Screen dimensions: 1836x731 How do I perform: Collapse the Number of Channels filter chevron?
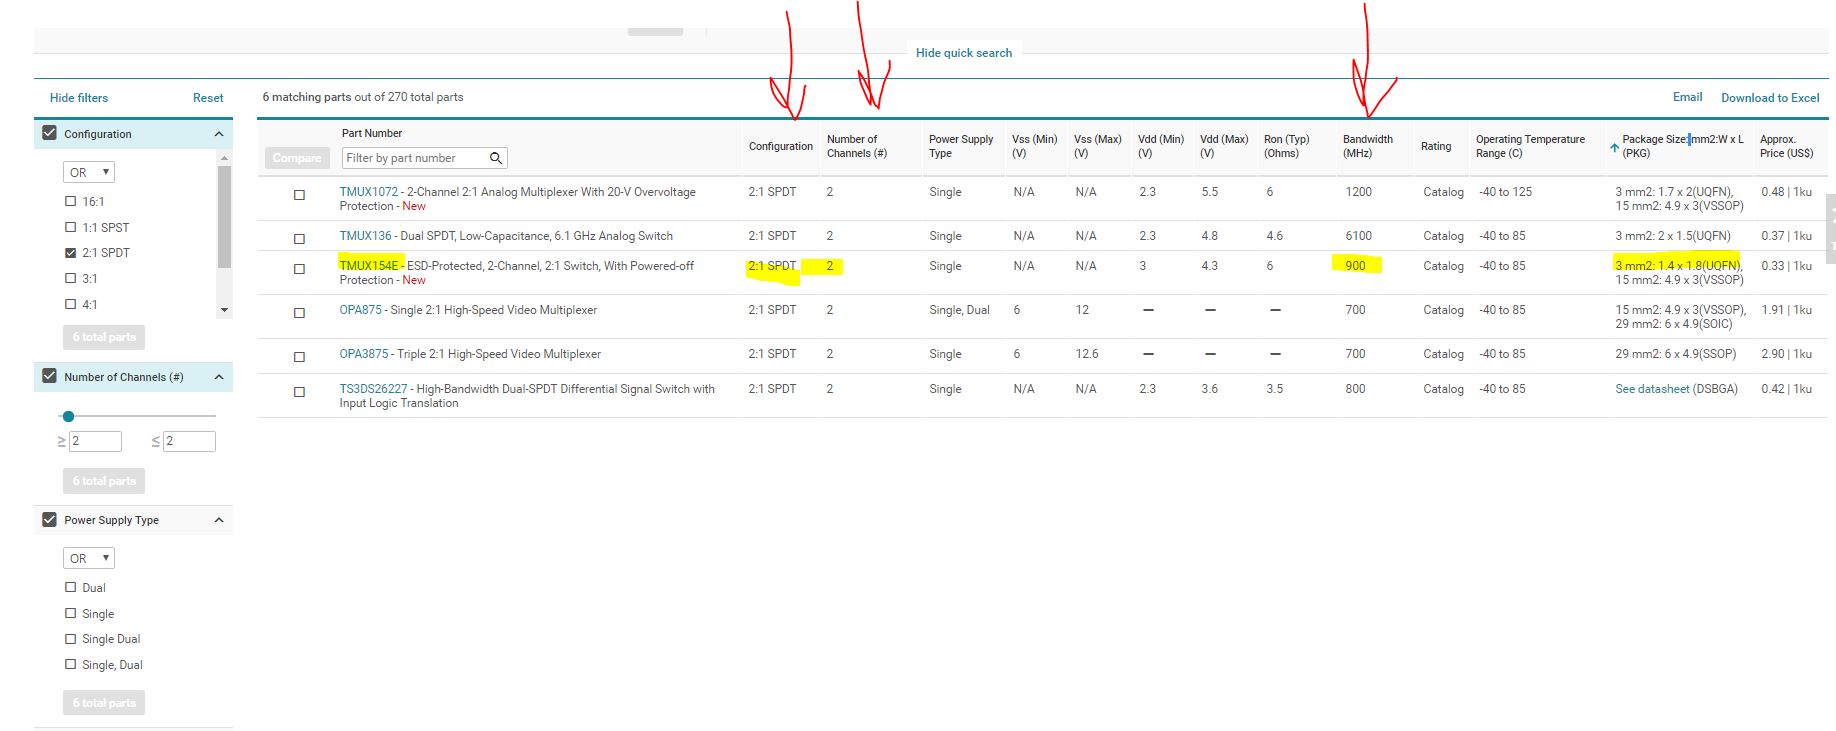pos(219,377)
